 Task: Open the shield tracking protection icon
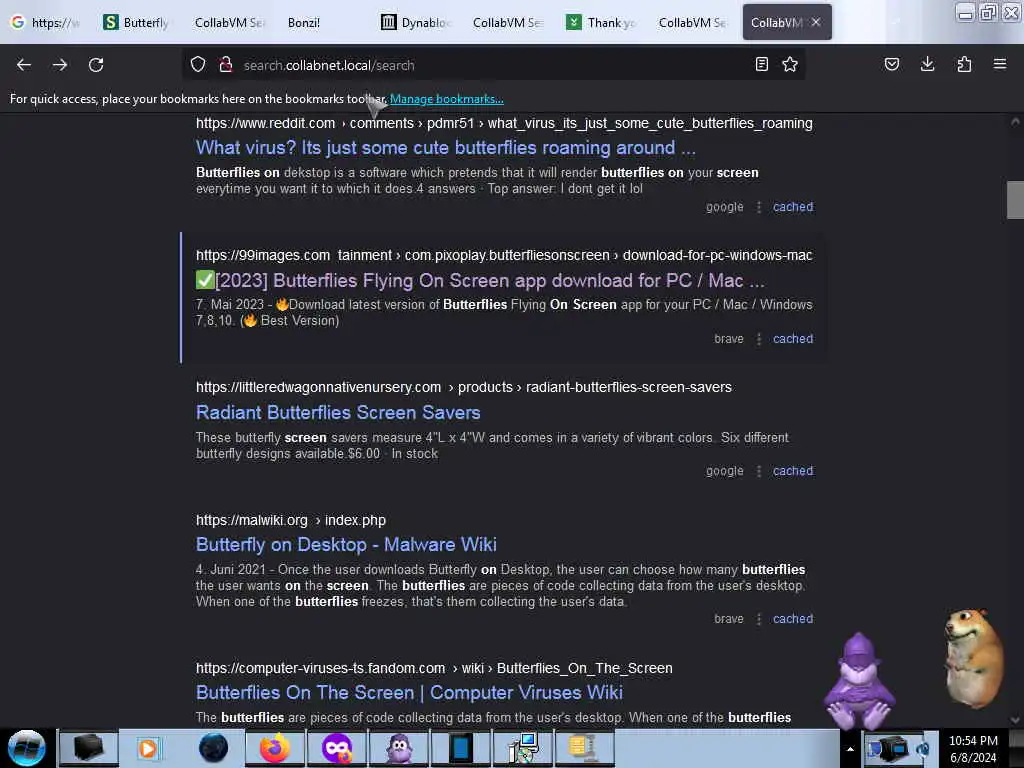(x=198, y=65)
